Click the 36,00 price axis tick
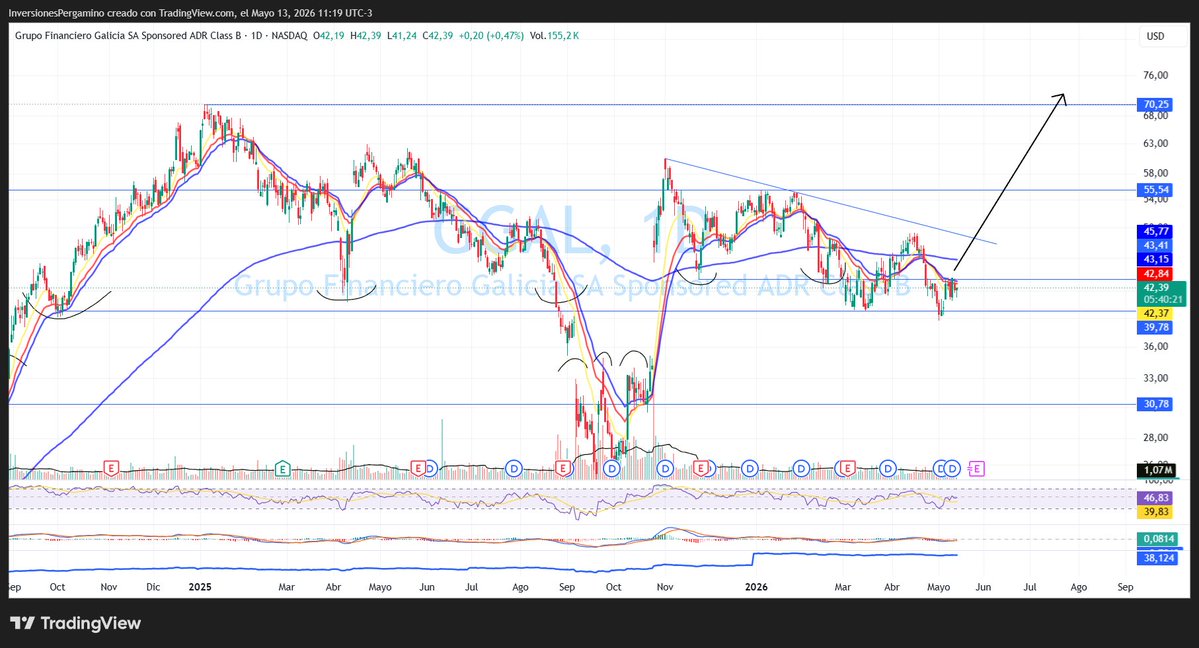The image size is (1199, 648). (1155, 346)
